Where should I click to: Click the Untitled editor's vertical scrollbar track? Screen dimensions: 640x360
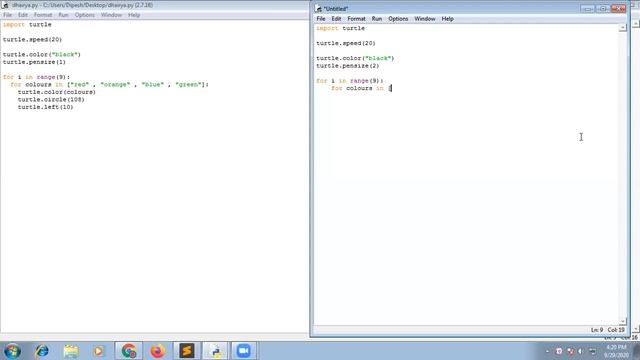[x=622, y=175]
